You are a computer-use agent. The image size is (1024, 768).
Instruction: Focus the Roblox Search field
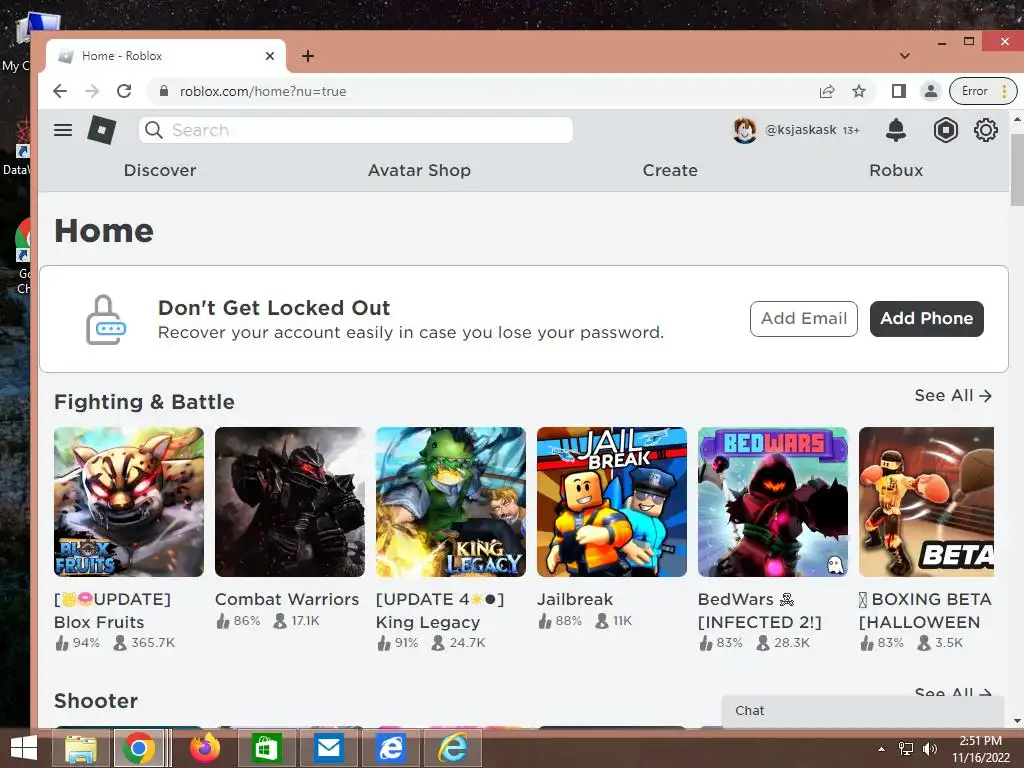[356, 130]
